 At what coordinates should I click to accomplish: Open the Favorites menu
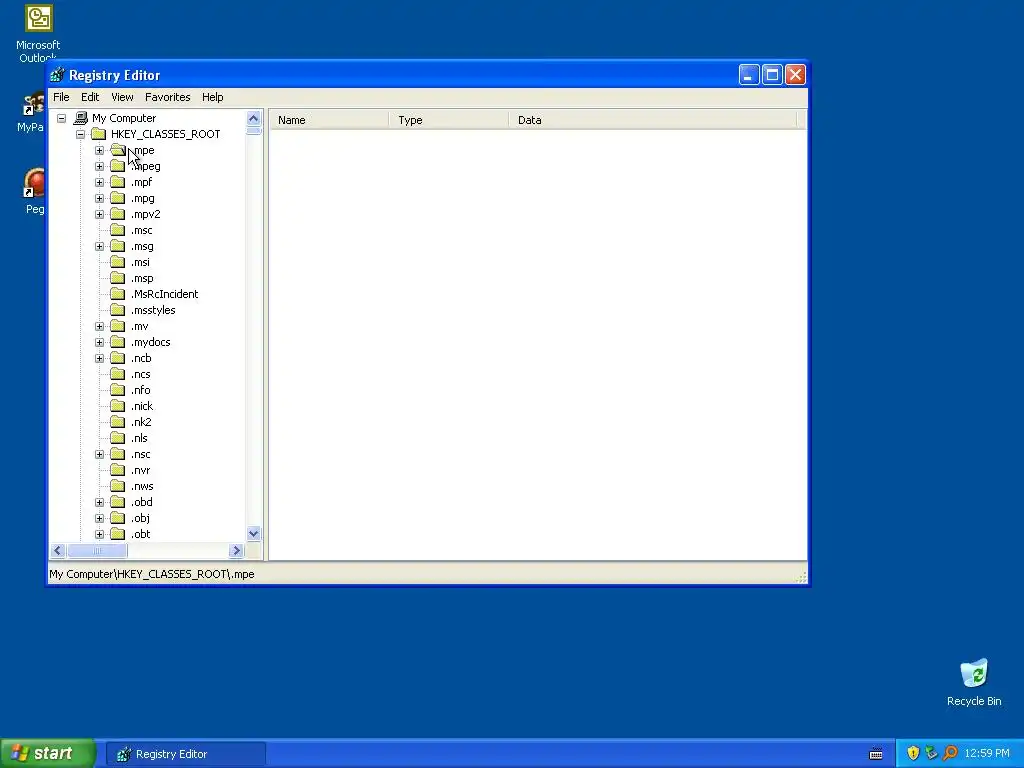[168, 97]
